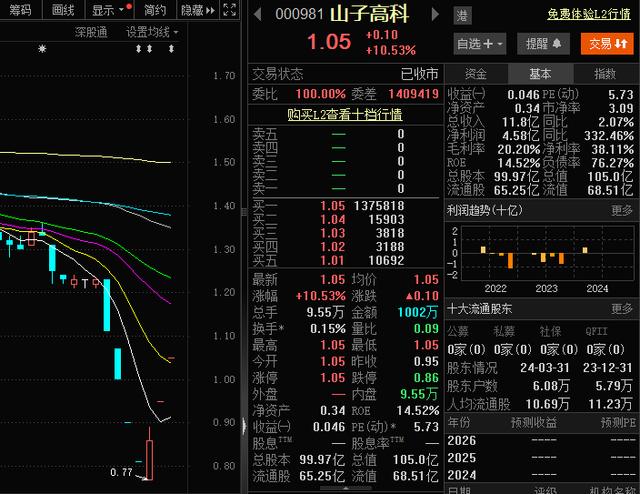
Task: Open the 免费体验L2行情 link
Action: click(x=589, y=14)
